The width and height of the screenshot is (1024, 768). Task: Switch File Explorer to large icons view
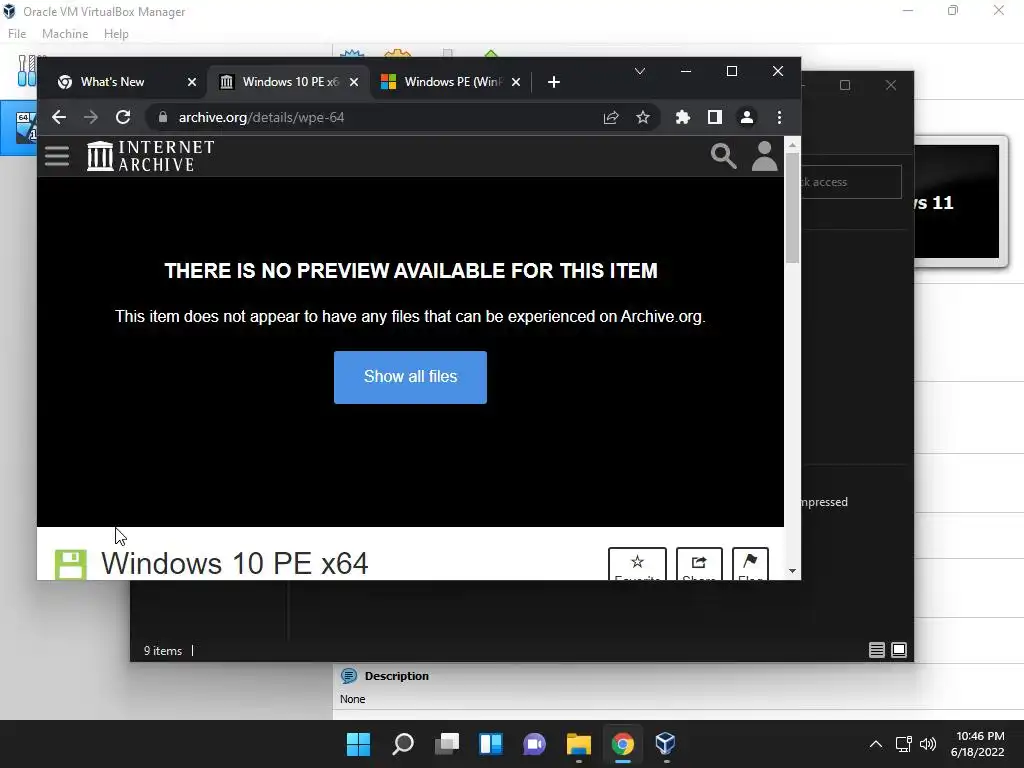899,650
